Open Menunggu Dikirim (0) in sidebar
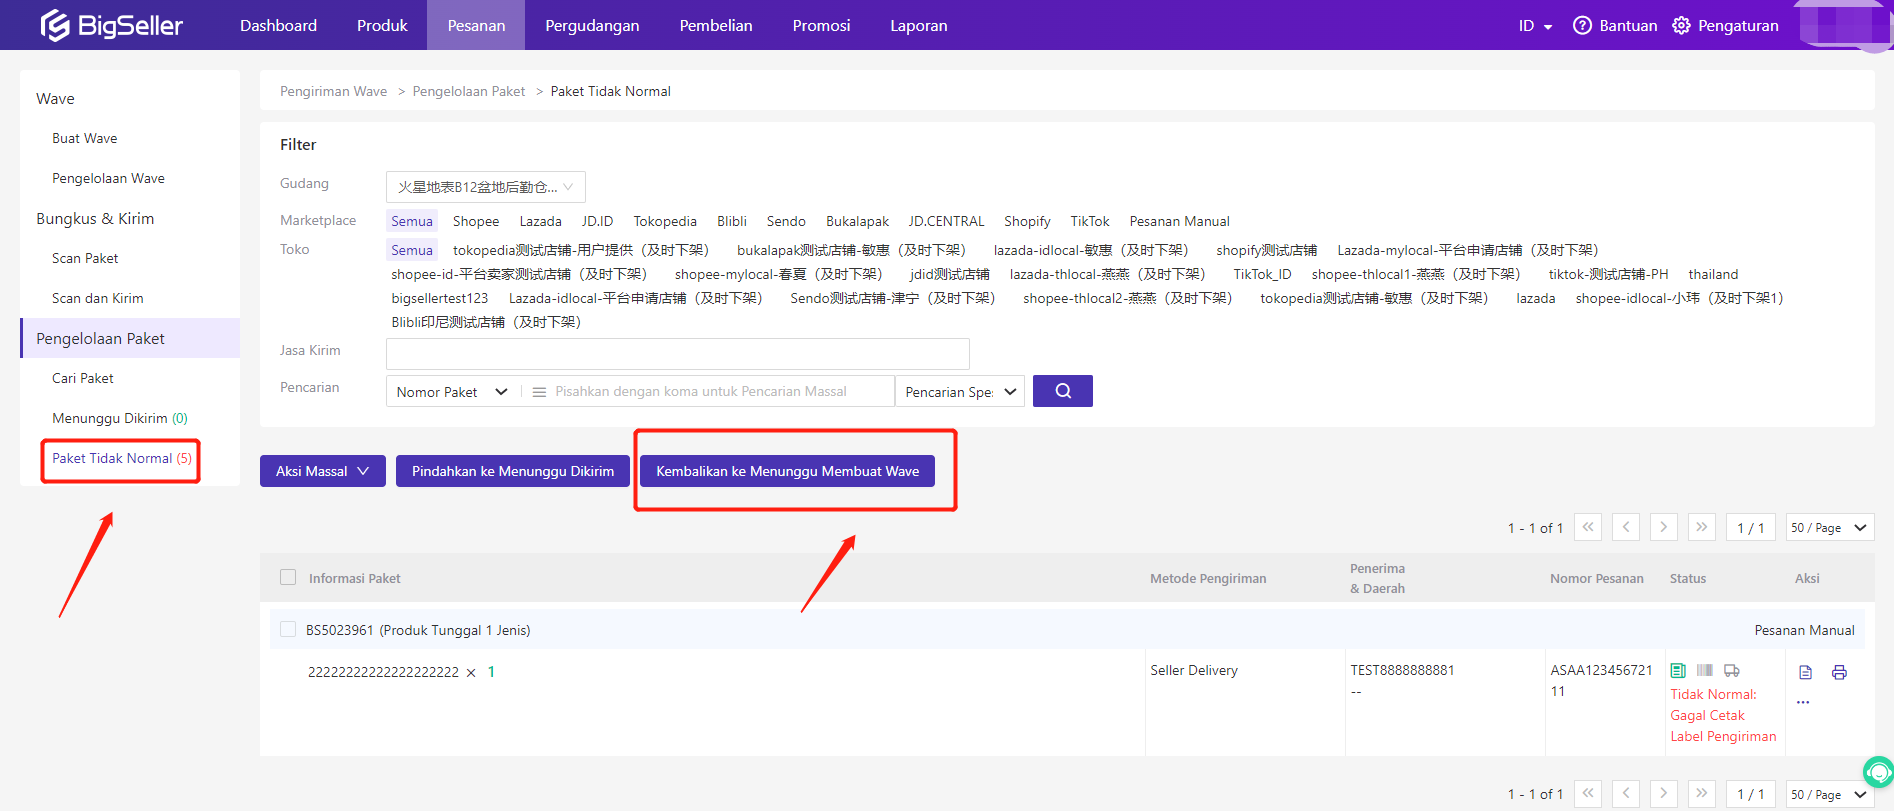1894x811 pixels. 120,418
